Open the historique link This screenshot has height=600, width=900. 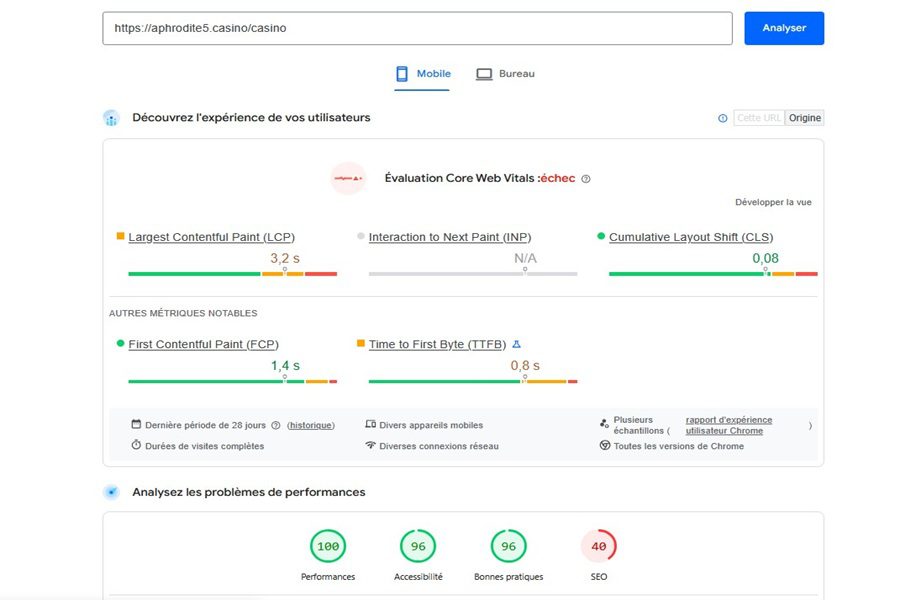tap(311, 425)
